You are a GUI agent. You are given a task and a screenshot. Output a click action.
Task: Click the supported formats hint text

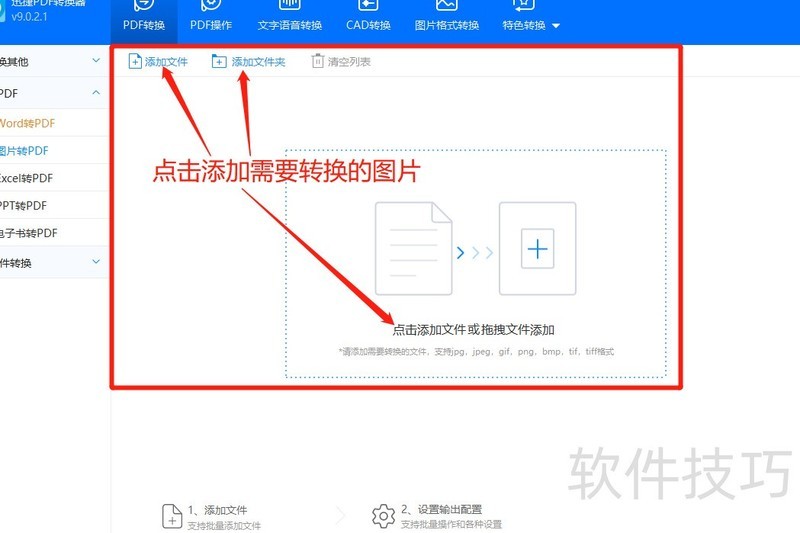point(476,351)
